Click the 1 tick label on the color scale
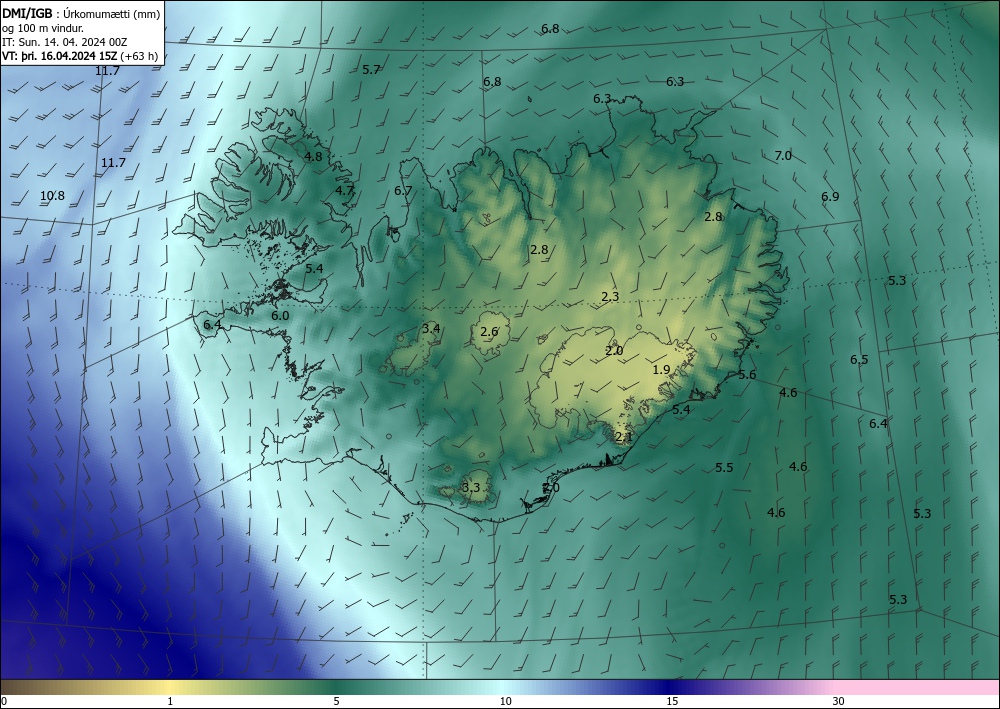Viewport: 1000px width, 709px height. tap(170, 701)
